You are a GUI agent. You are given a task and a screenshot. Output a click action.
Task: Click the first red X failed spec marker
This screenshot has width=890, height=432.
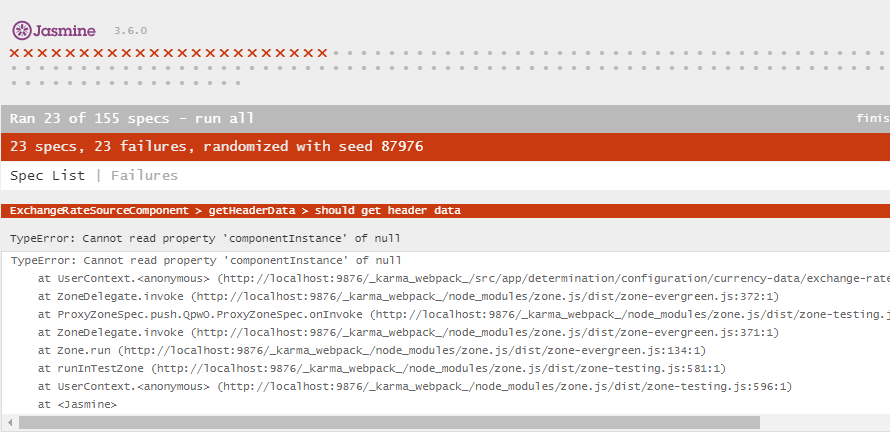(14, 53)
